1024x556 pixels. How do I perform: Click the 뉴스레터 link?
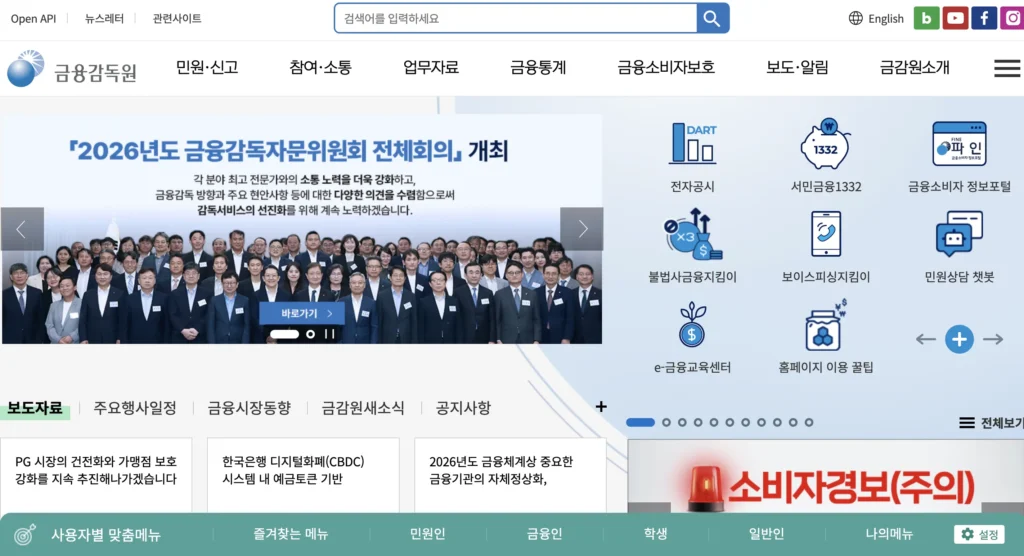[104, 19]
